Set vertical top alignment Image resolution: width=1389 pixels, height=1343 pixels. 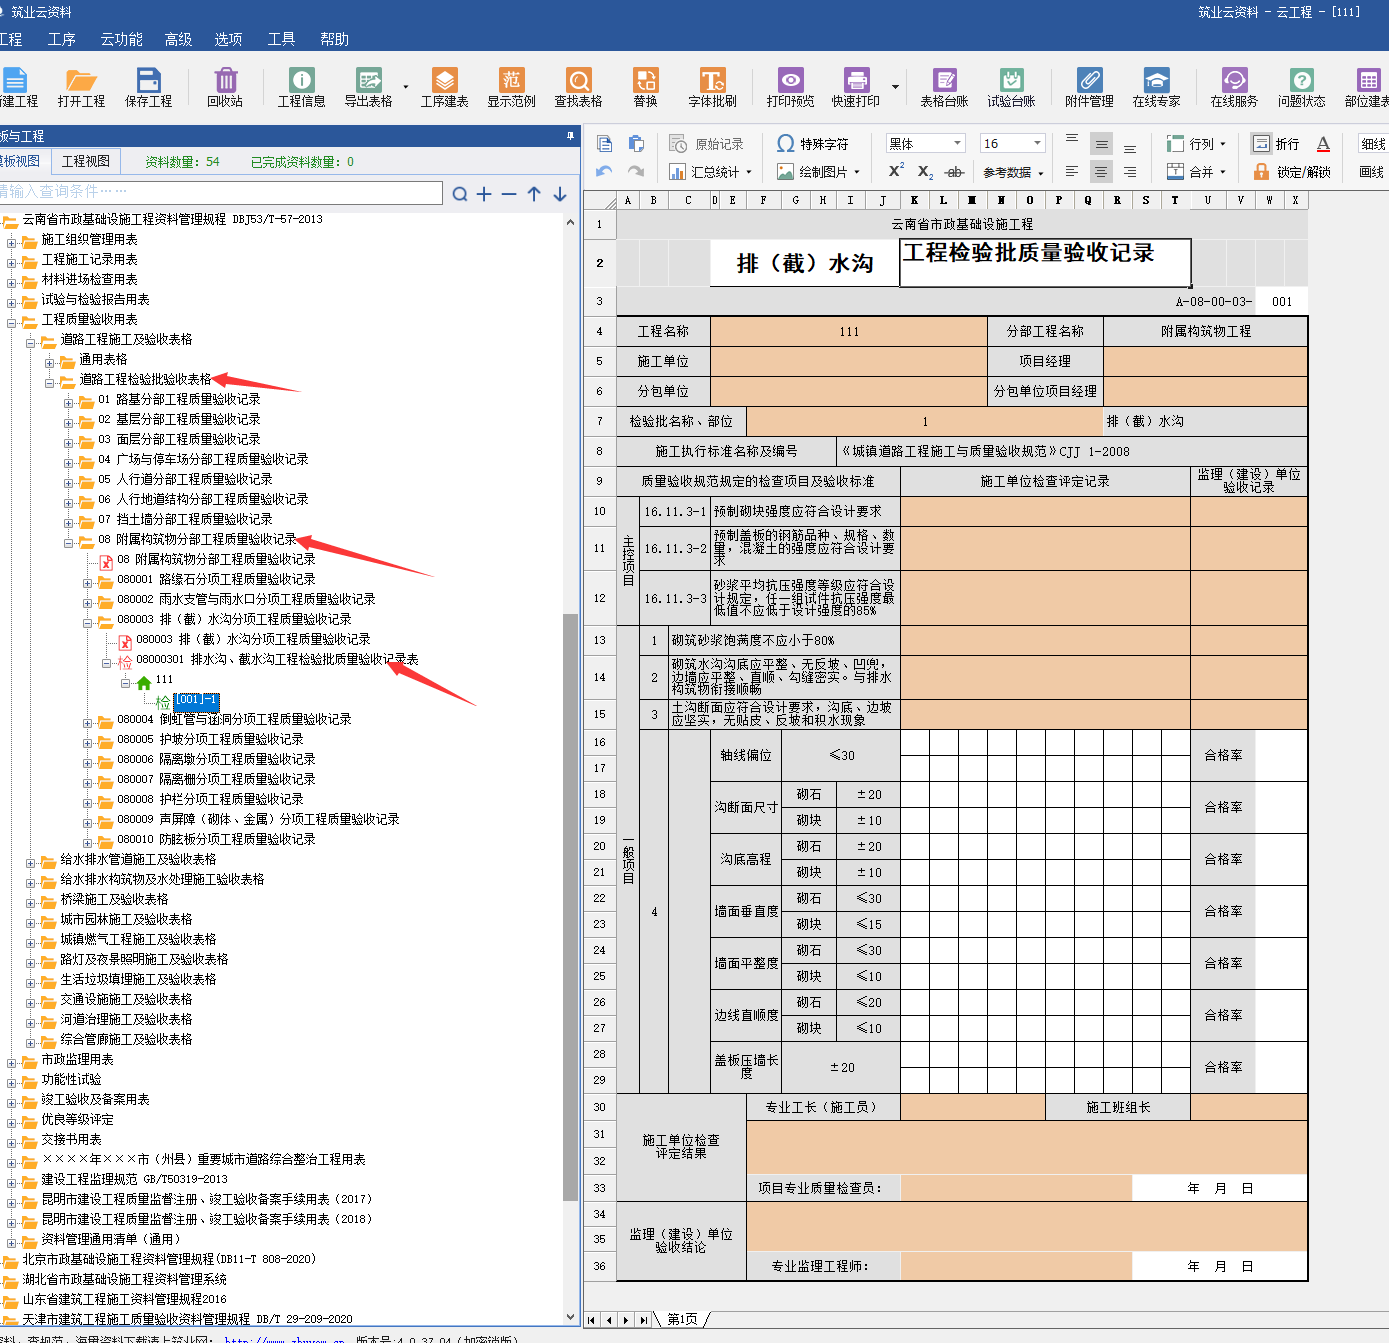1072,140
